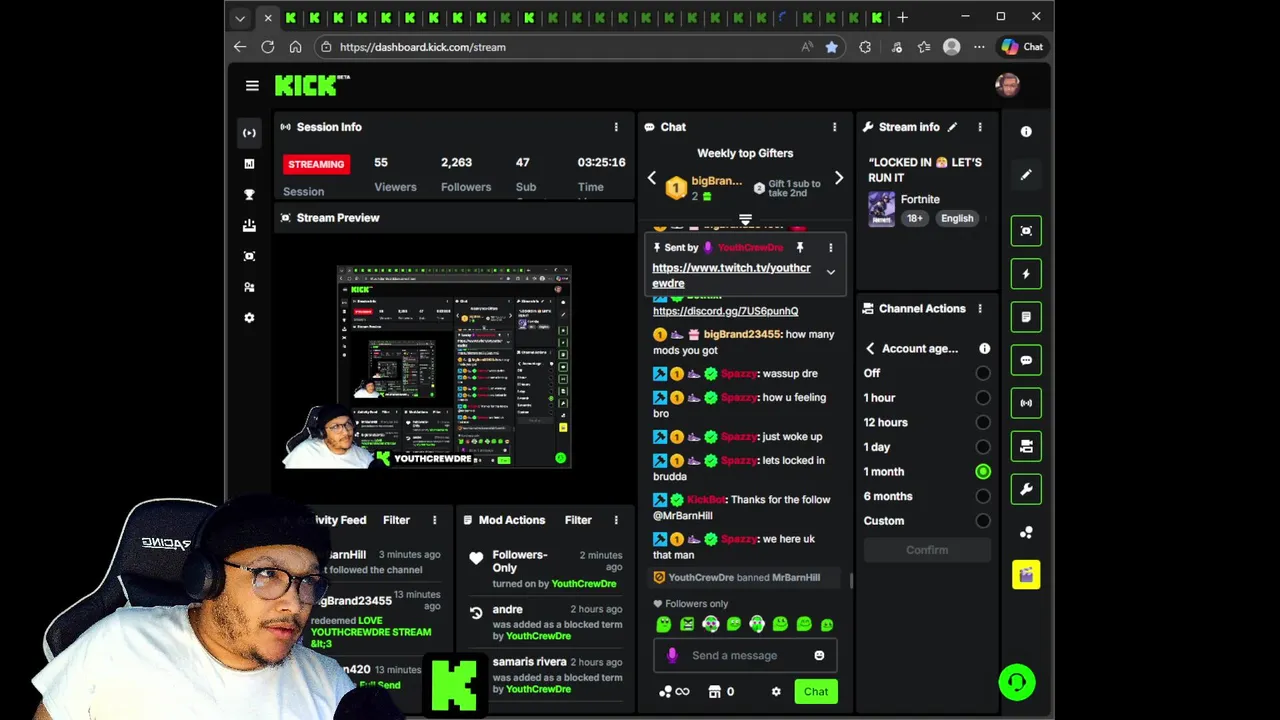1280x720 pixels.
Task: Open the hamburger menu next to KICK logo
Action: (252, 86)
